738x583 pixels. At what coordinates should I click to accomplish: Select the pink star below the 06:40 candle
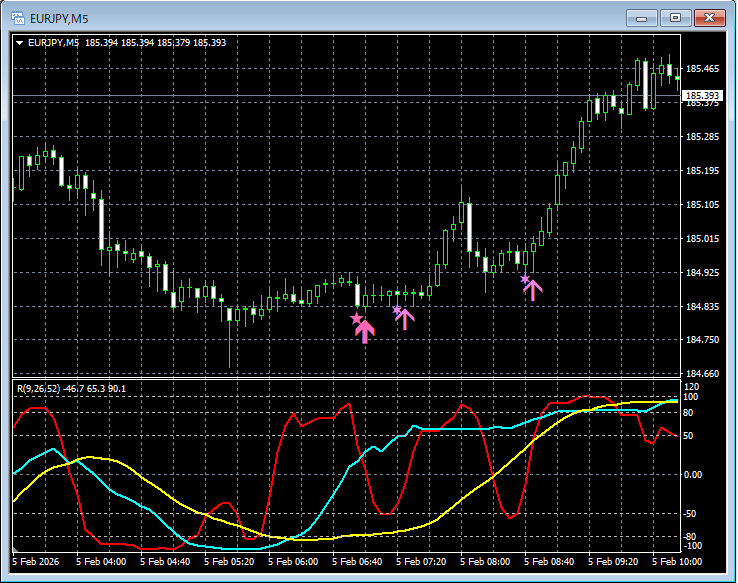pyautogui.click(x=357, y=319)
